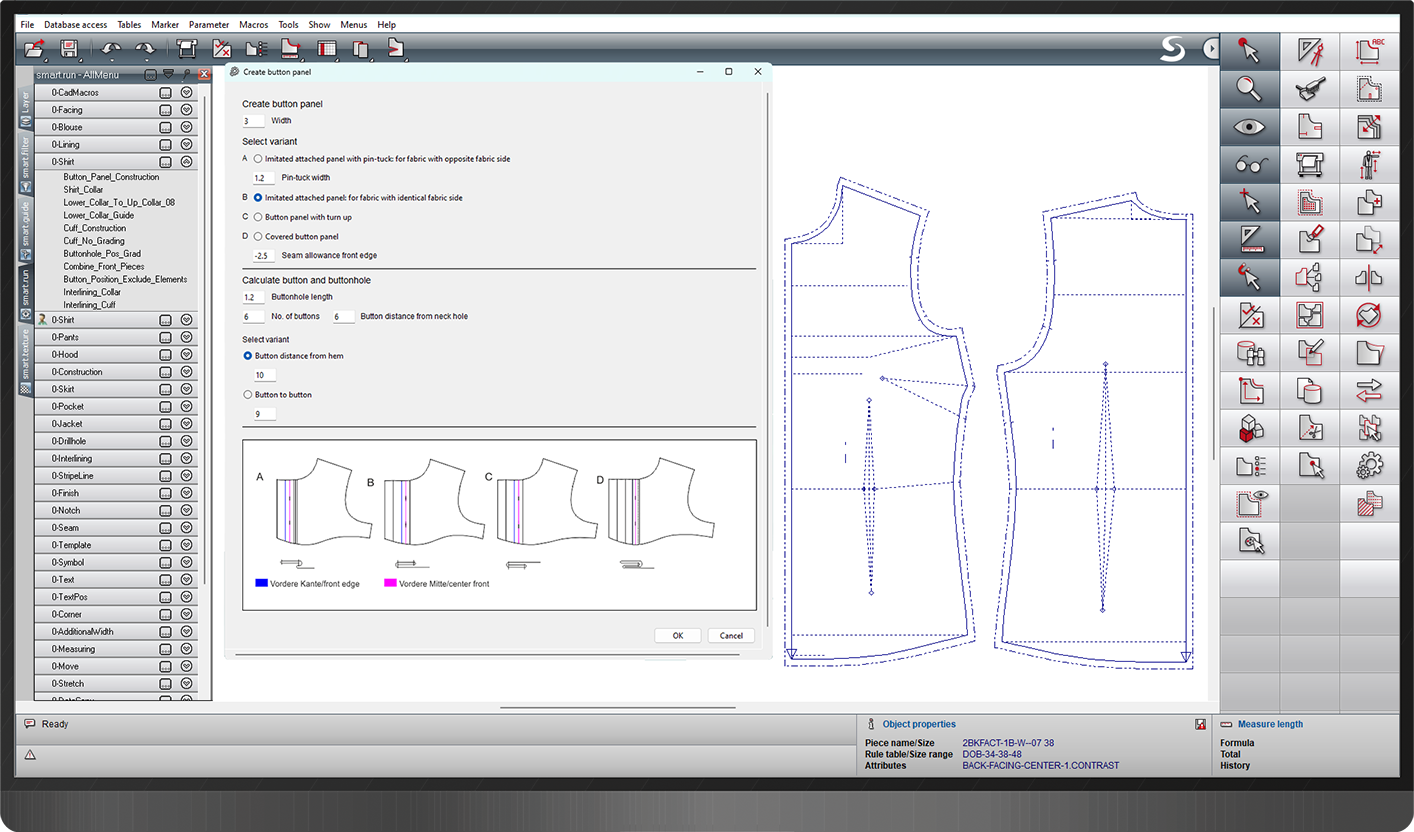The image size is (1414, 832).
Task: Expand the 0-CadMacros menu group
Action: click(x=186, y=93)
